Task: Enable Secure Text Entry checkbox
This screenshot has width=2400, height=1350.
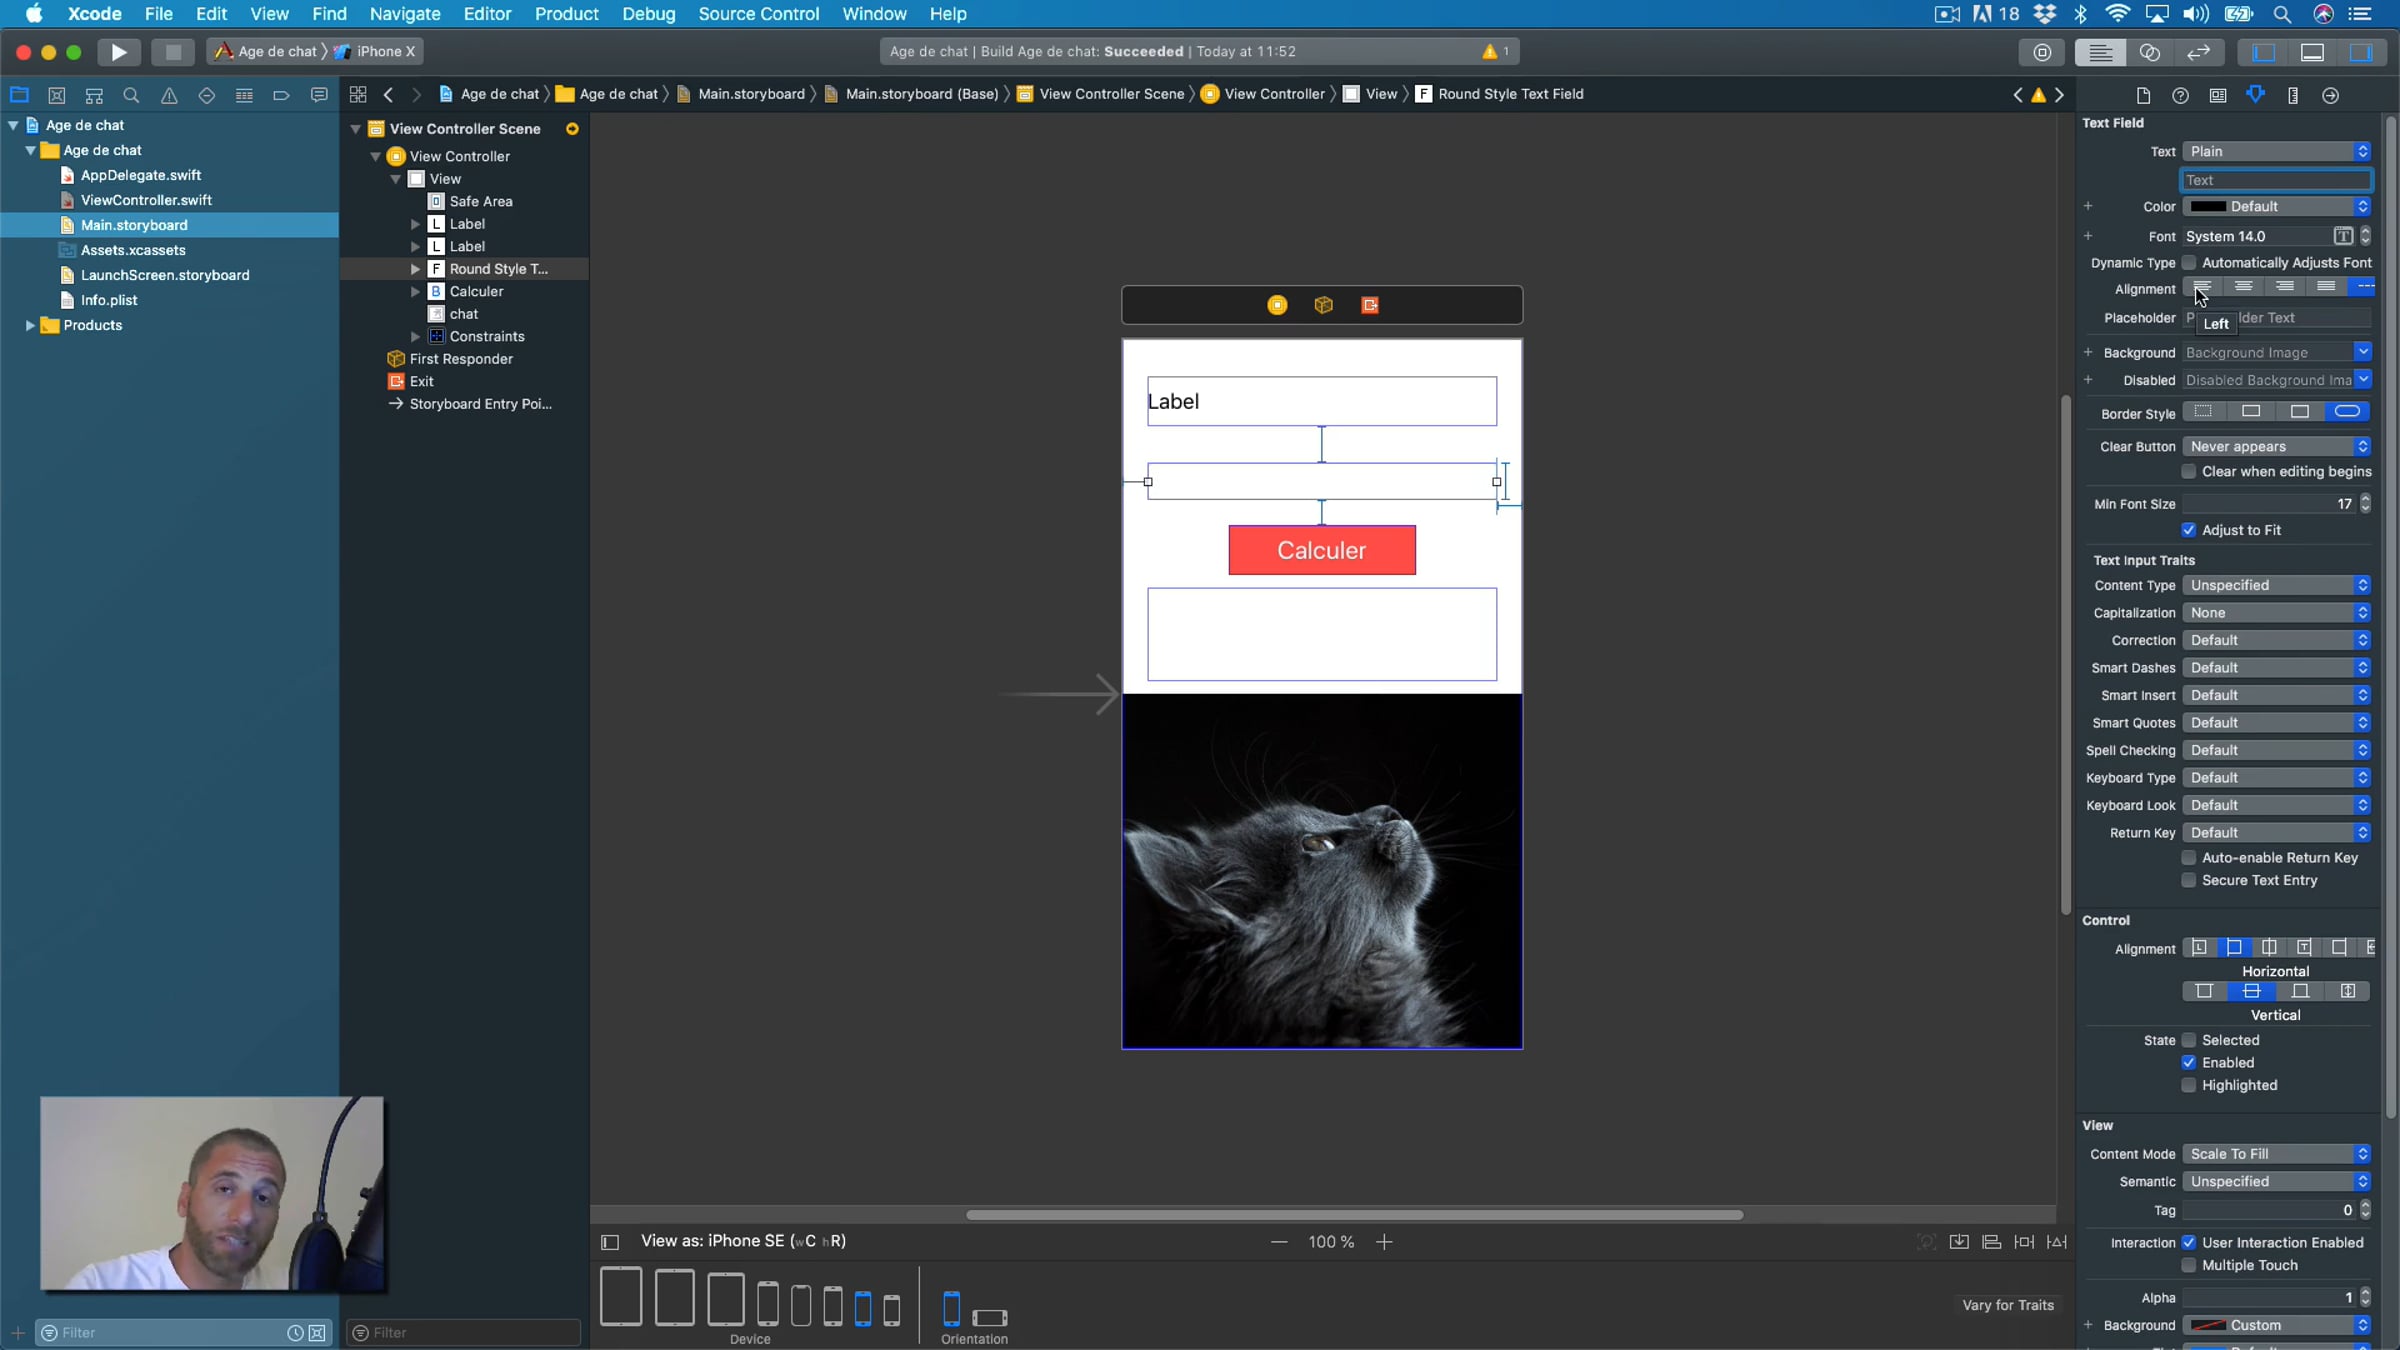Action: (x=2189, y=880)
